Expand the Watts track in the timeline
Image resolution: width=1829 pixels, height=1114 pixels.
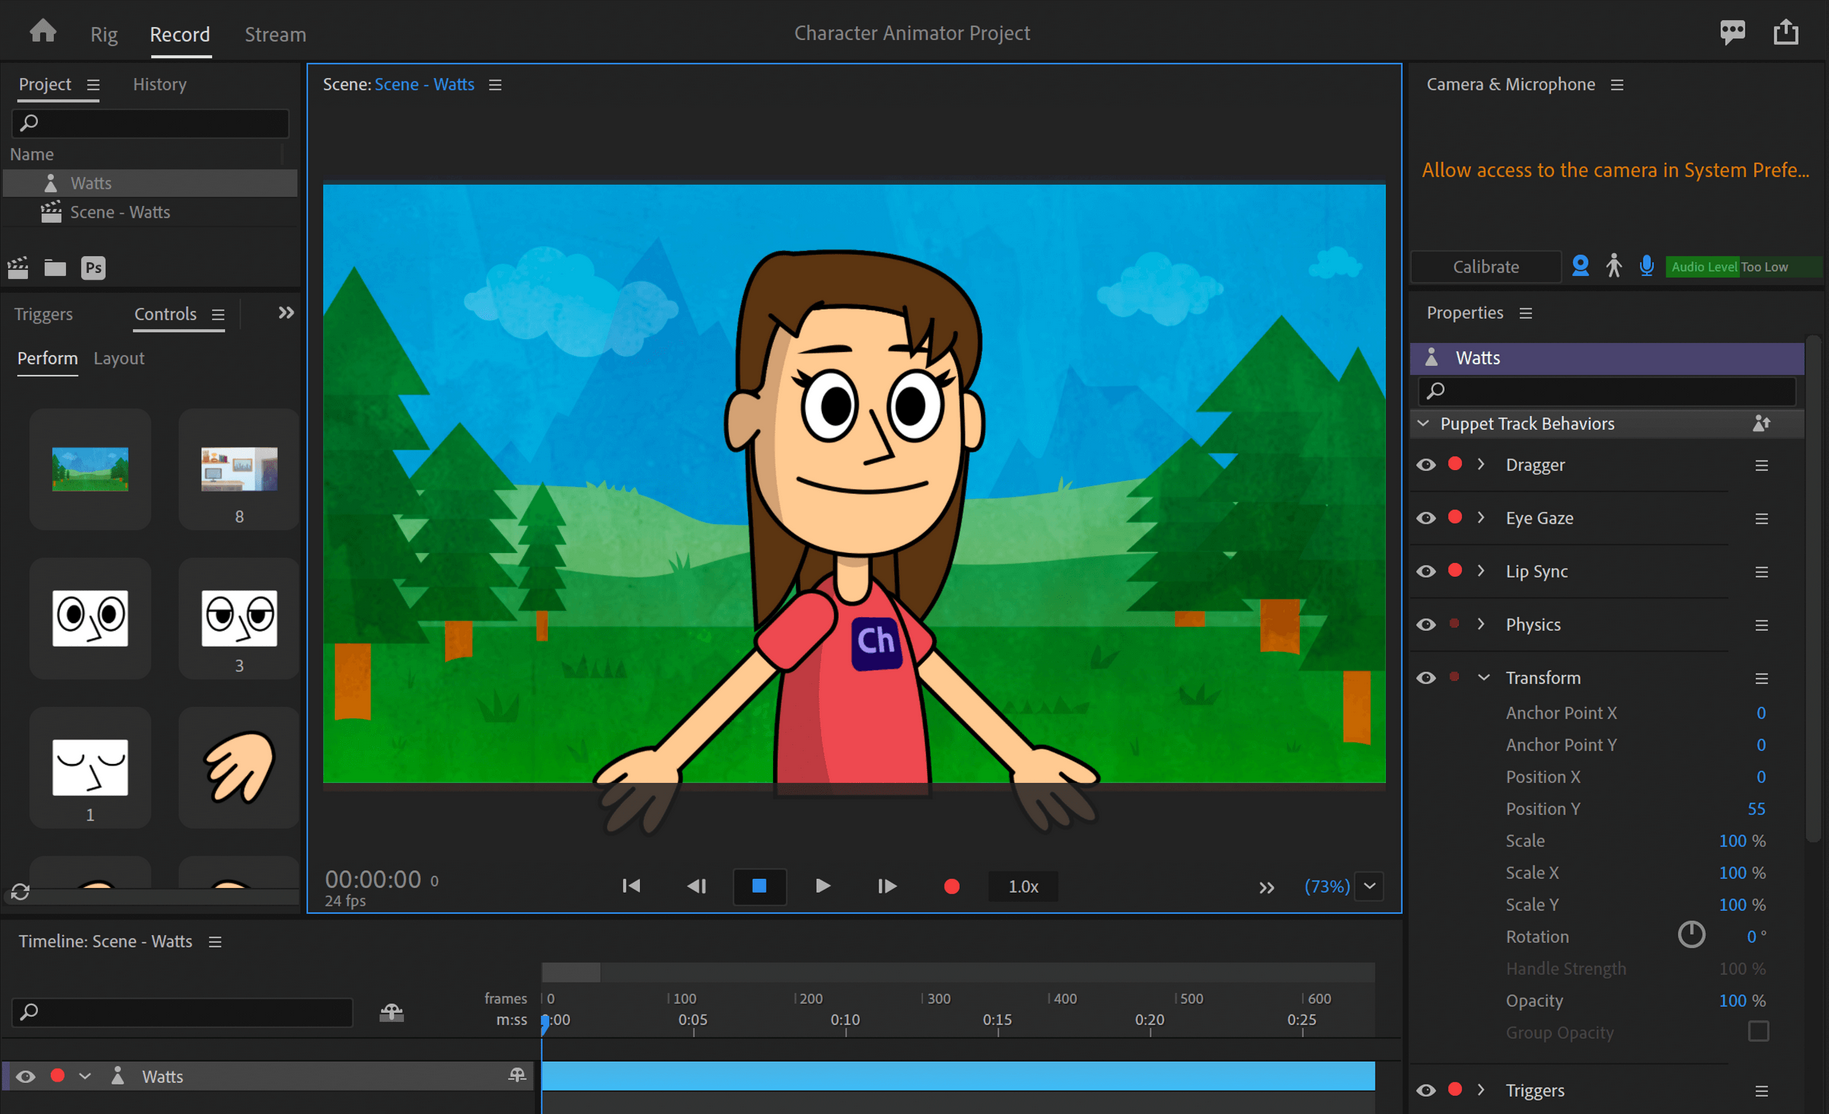[85, 1076]
